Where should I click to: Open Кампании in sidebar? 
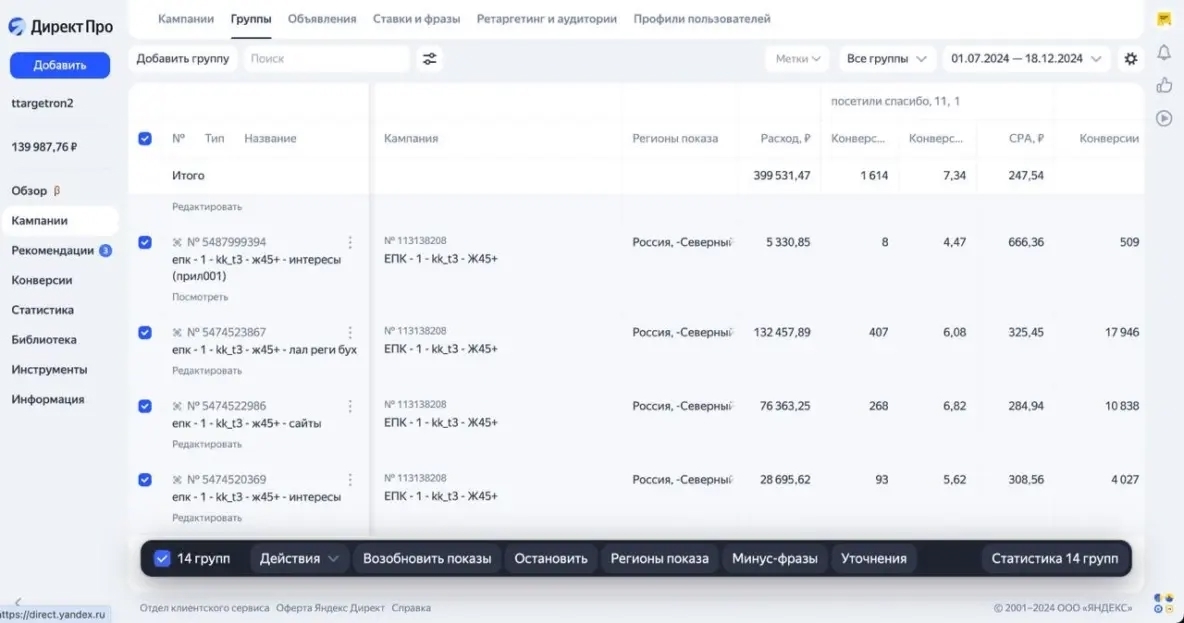click(x=60, y=221)
